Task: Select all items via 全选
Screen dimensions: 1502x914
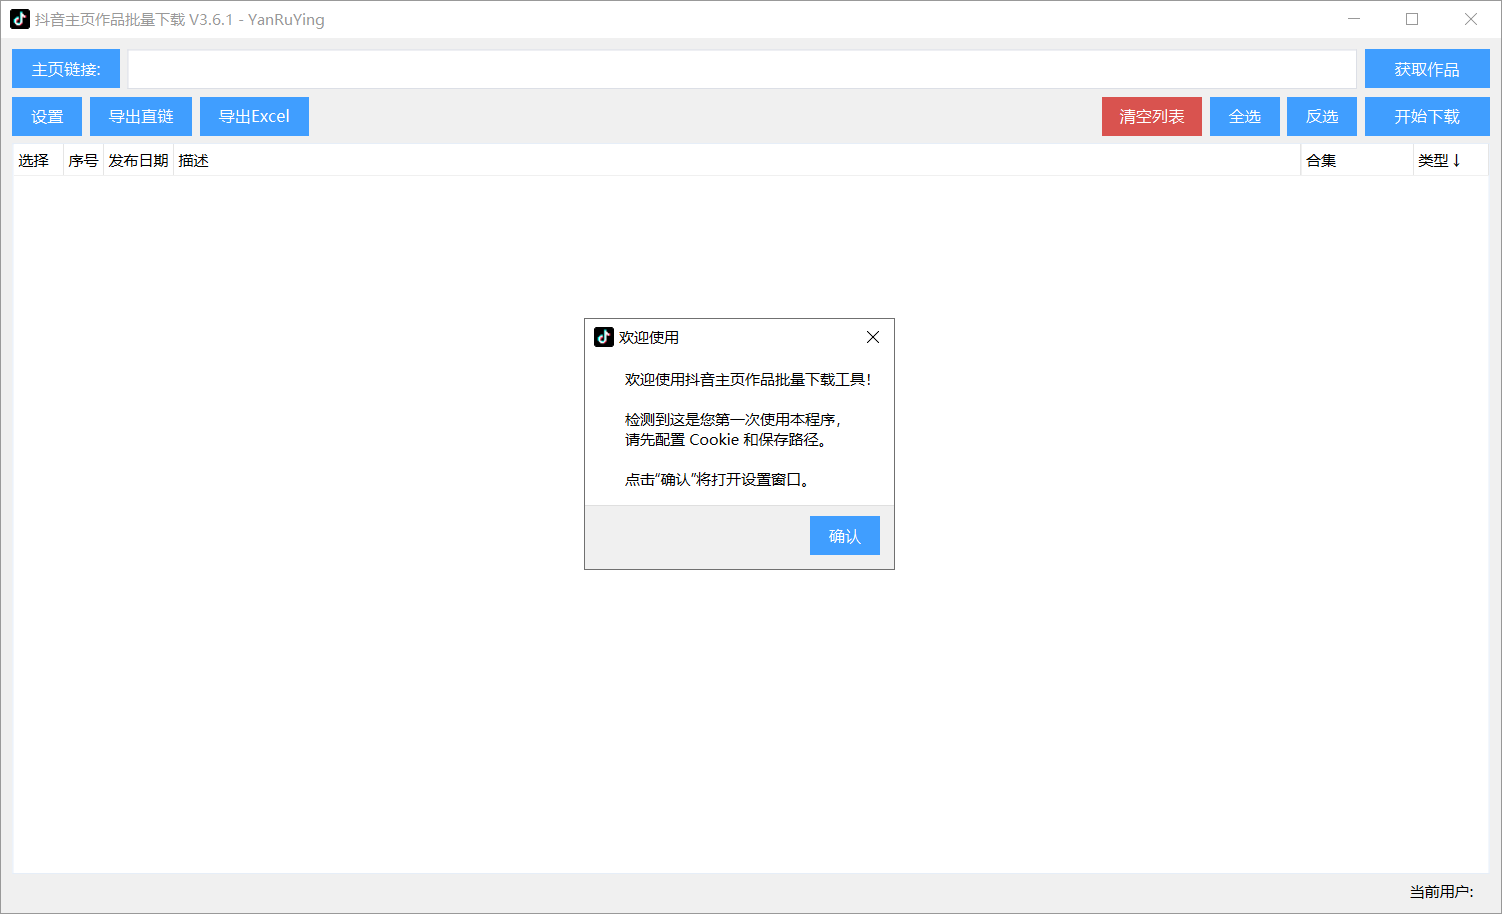Action: click(x=1244, y=116)
